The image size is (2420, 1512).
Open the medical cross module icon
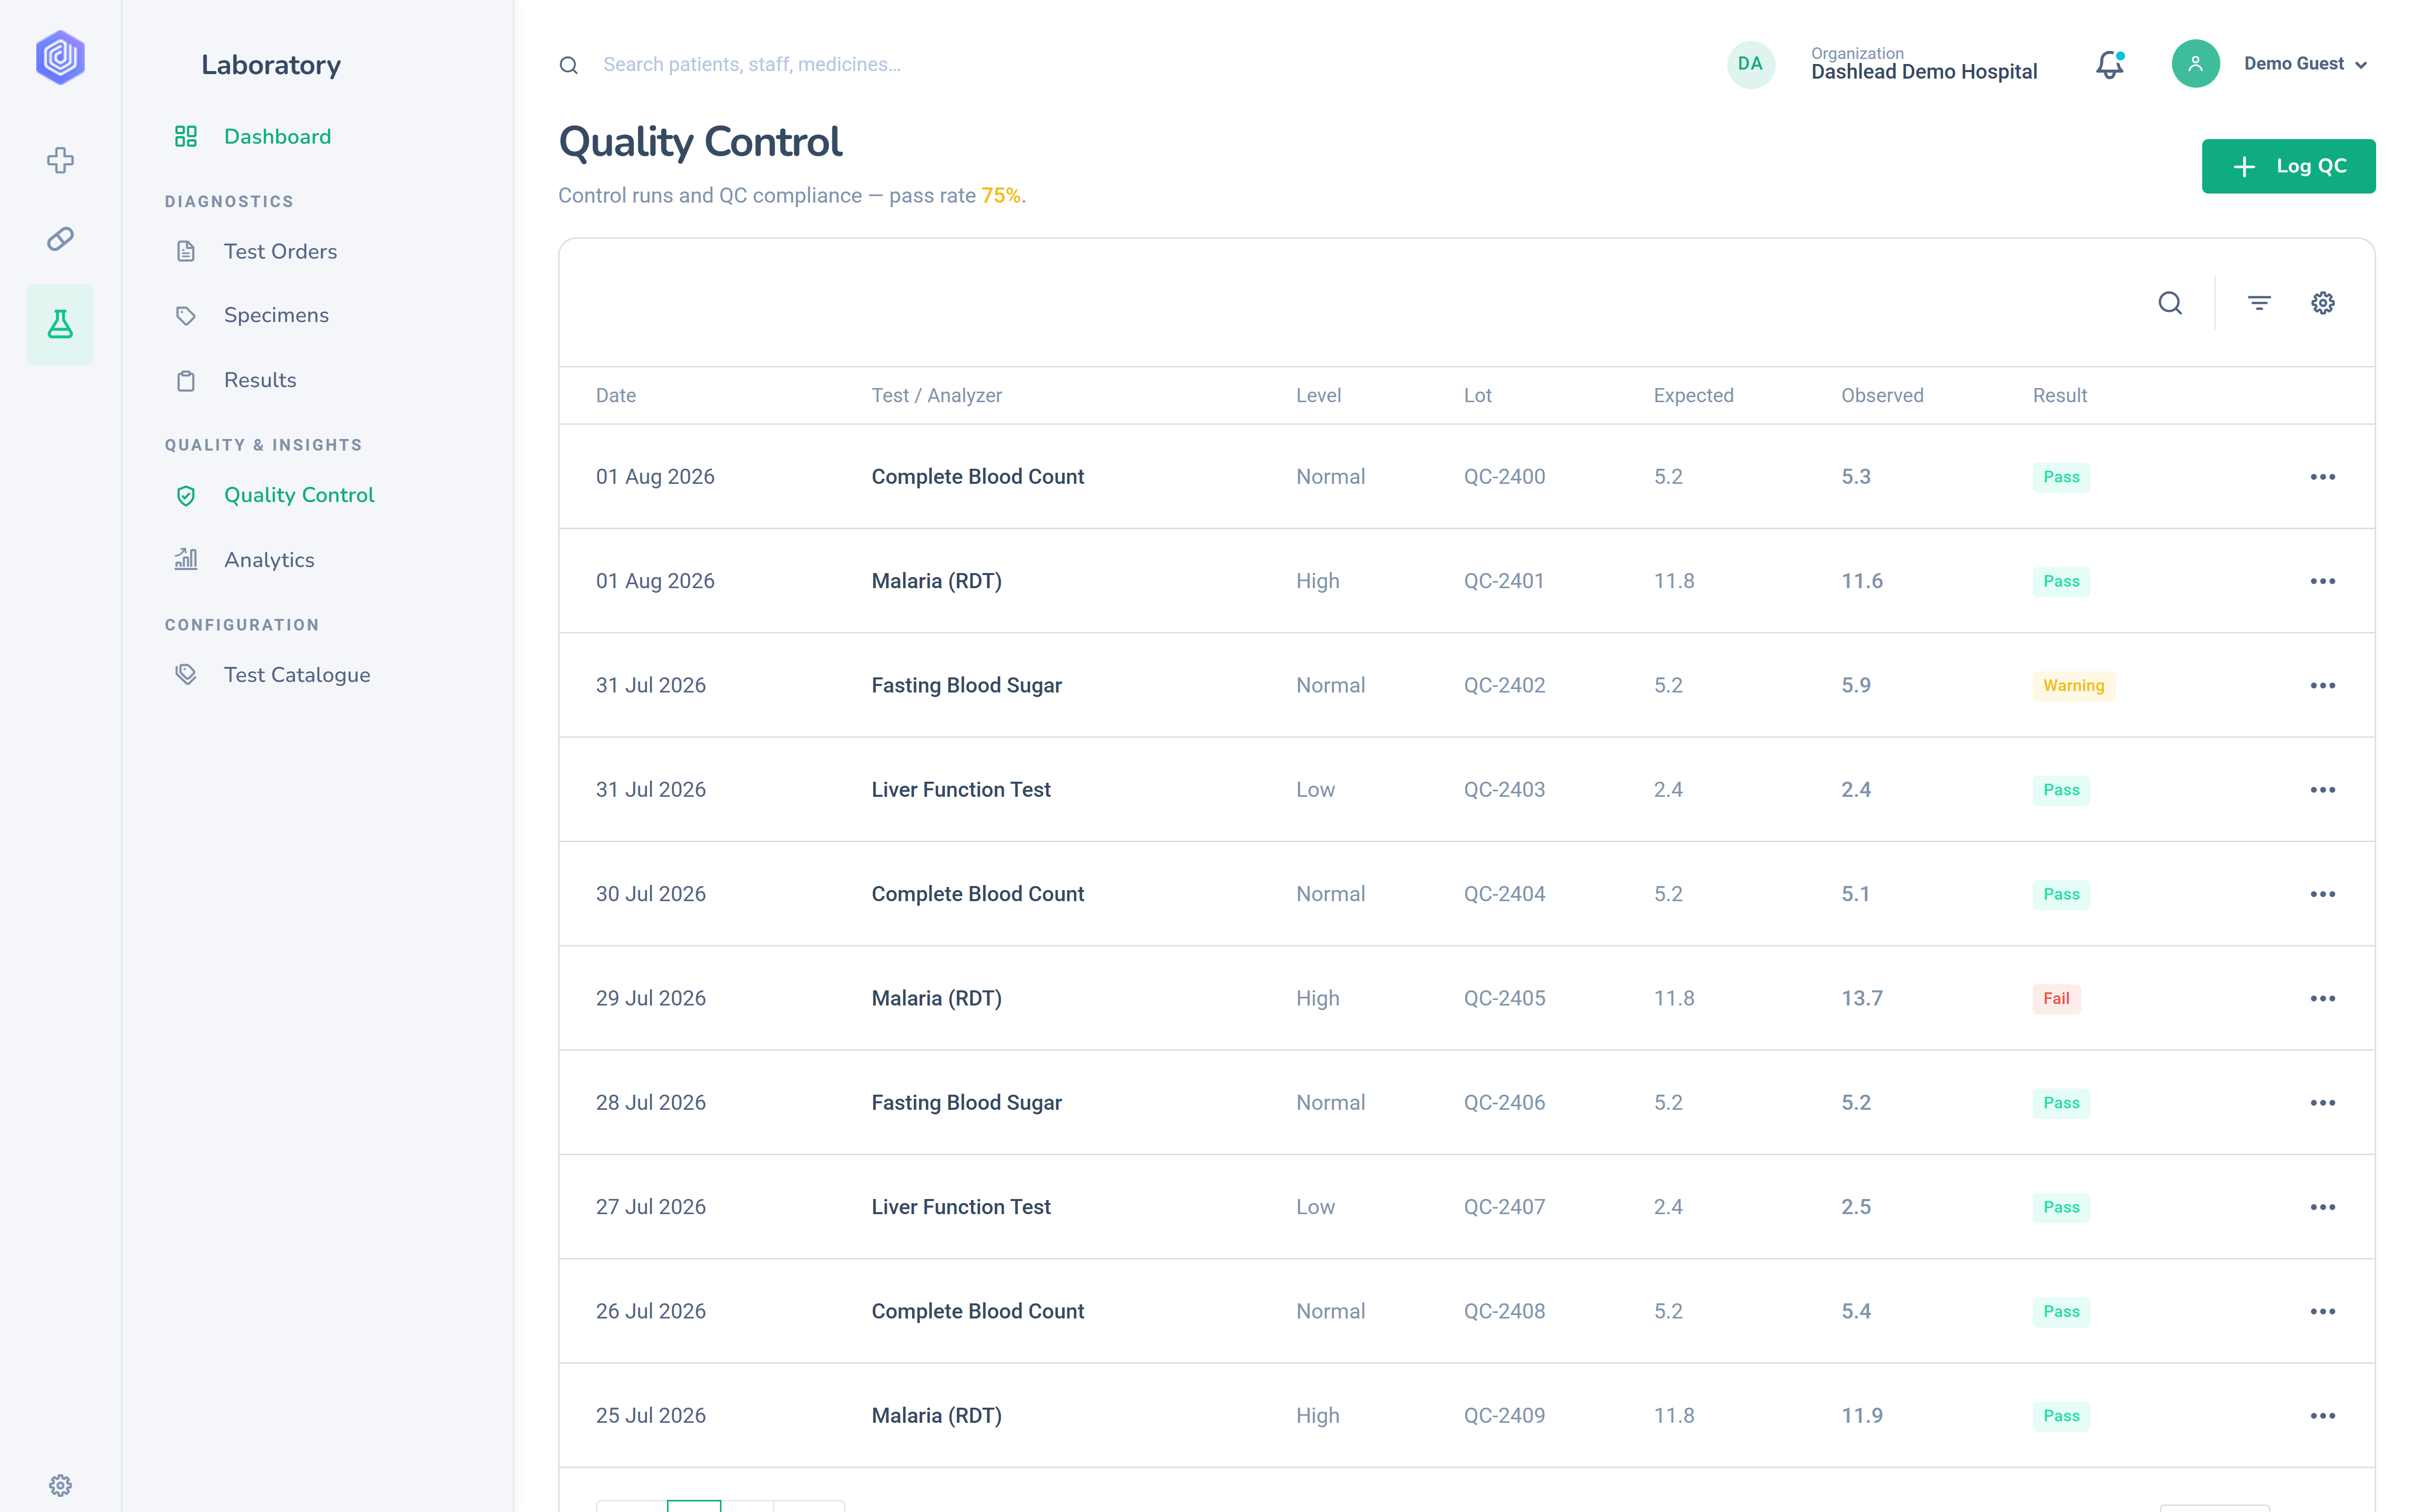click(x=60, y=160)
